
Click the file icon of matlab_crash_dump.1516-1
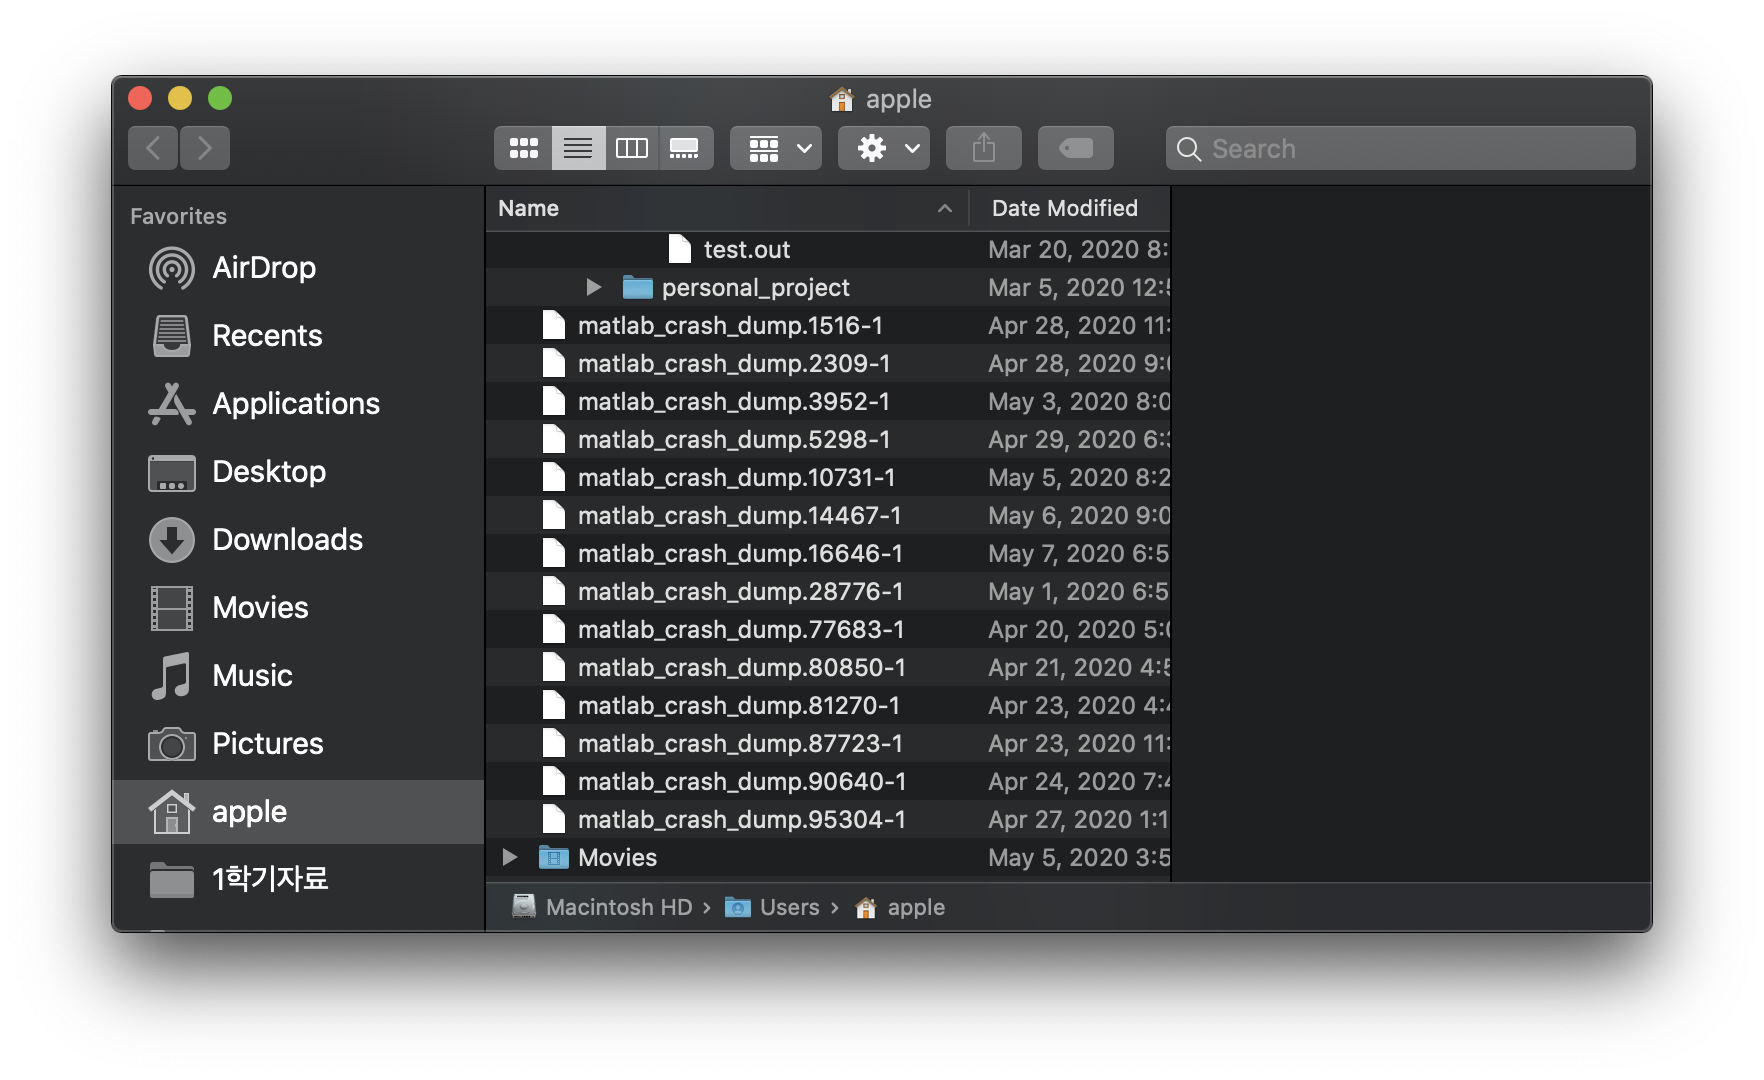point(554,326)
